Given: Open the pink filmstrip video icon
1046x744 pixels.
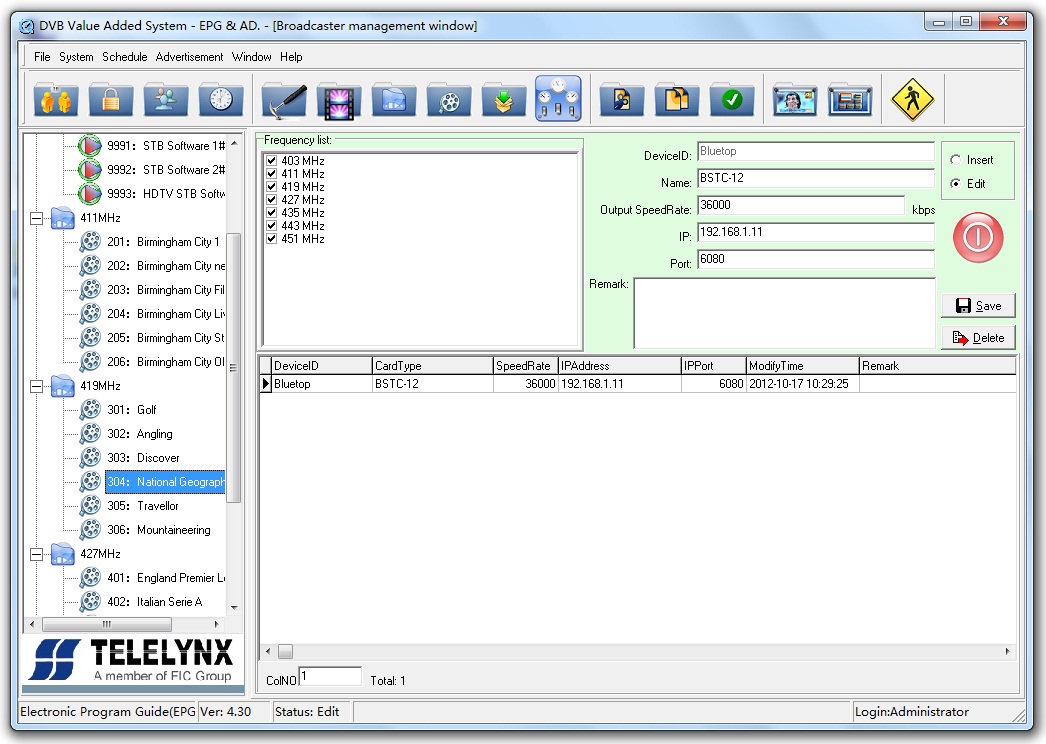Looking at the screenshot, I should pos(339,100).
